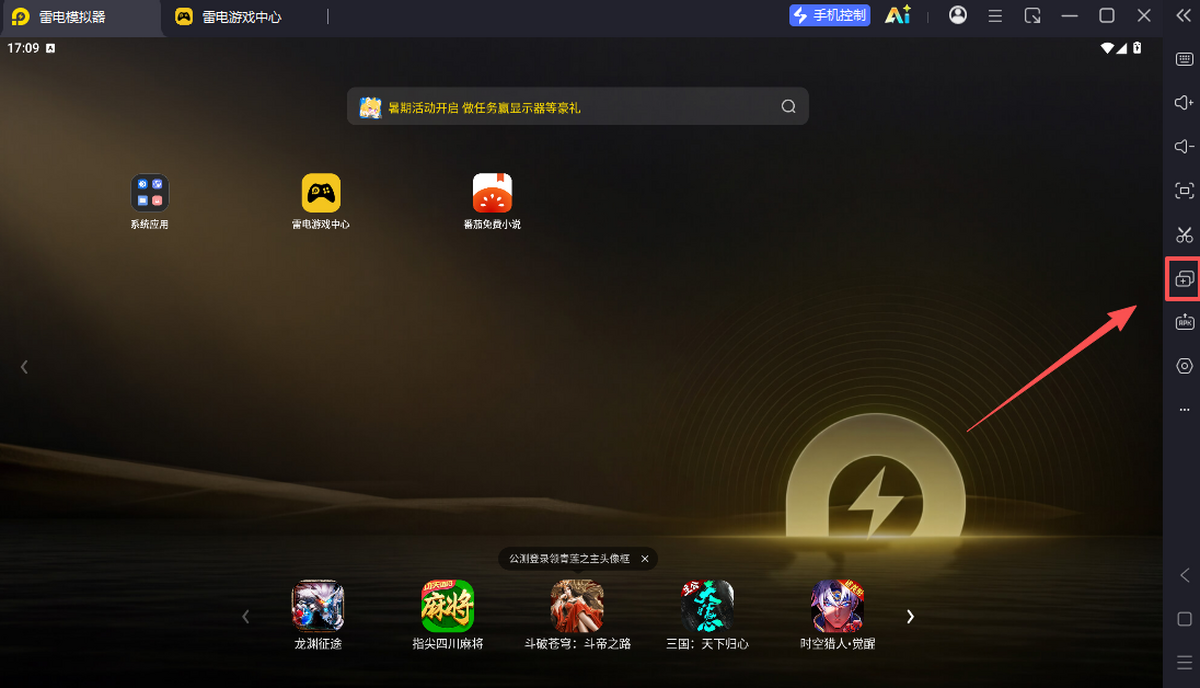The image size is (1200, 688).
Task: Switch to the 雷电模拟器 tab
Action: tap(80, 17)
